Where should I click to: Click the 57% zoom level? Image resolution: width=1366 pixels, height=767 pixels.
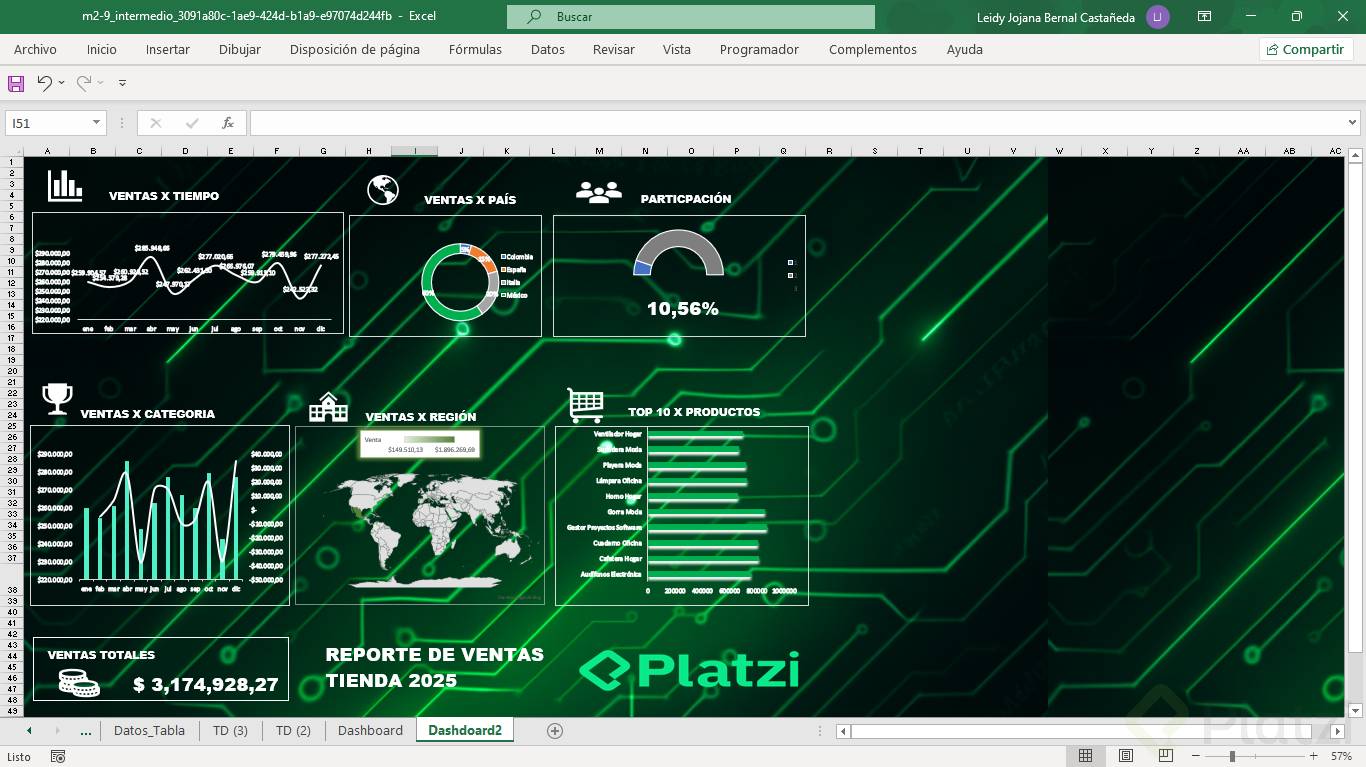click(x=1340, y=756)
